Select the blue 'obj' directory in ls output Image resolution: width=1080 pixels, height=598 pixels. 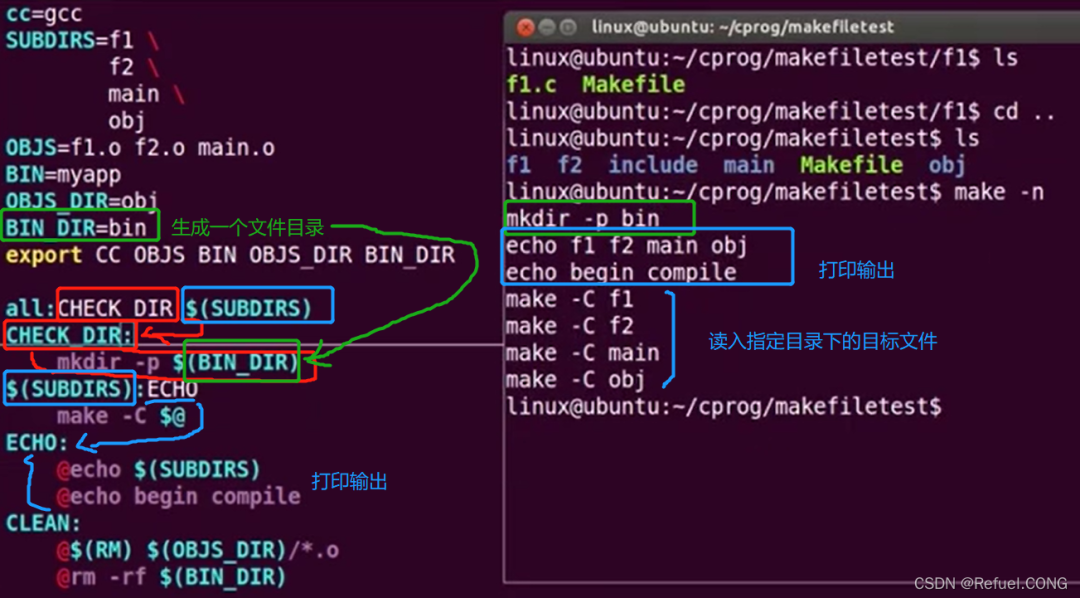(947, 165)
